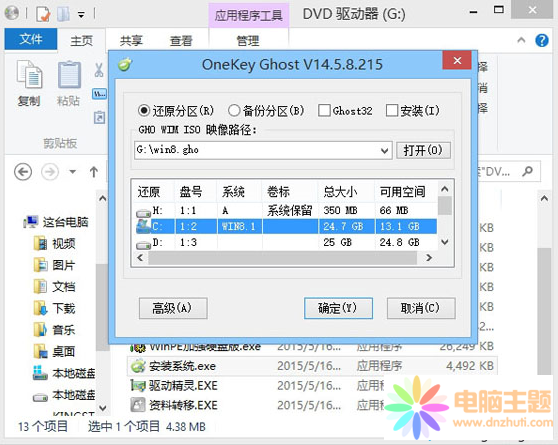Click partition list scroll-down arrow
Viewport: 558px width, 445px height.
point(445,242)
